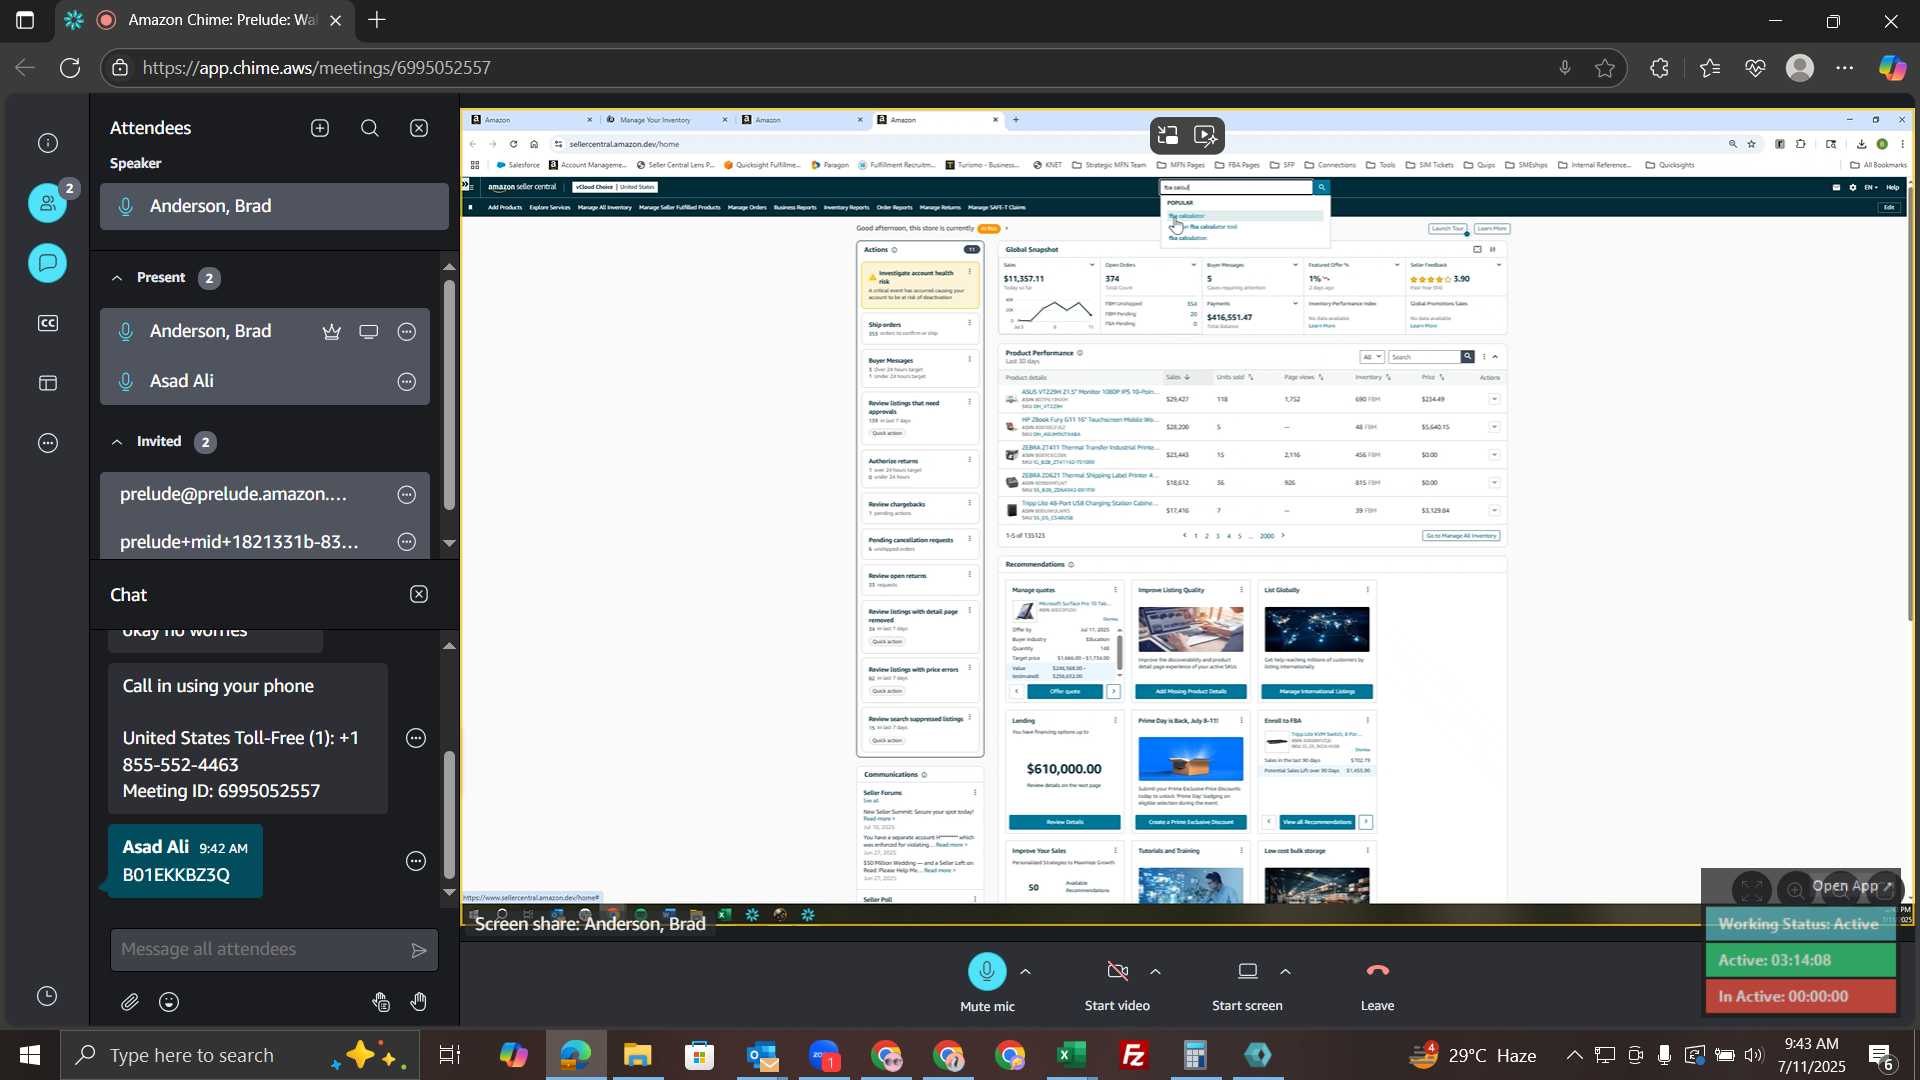Start screen sharing

[x=1247, y=971]
